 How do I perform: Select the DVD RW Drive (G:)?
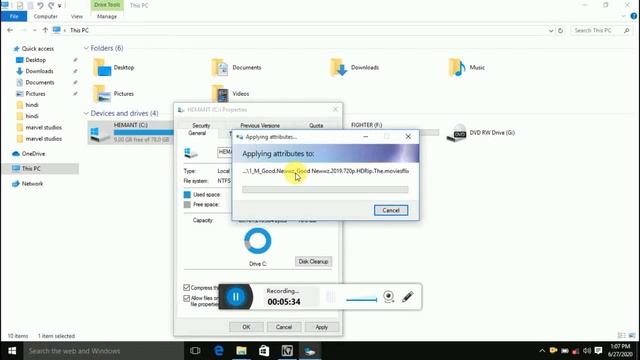point(481,133)
